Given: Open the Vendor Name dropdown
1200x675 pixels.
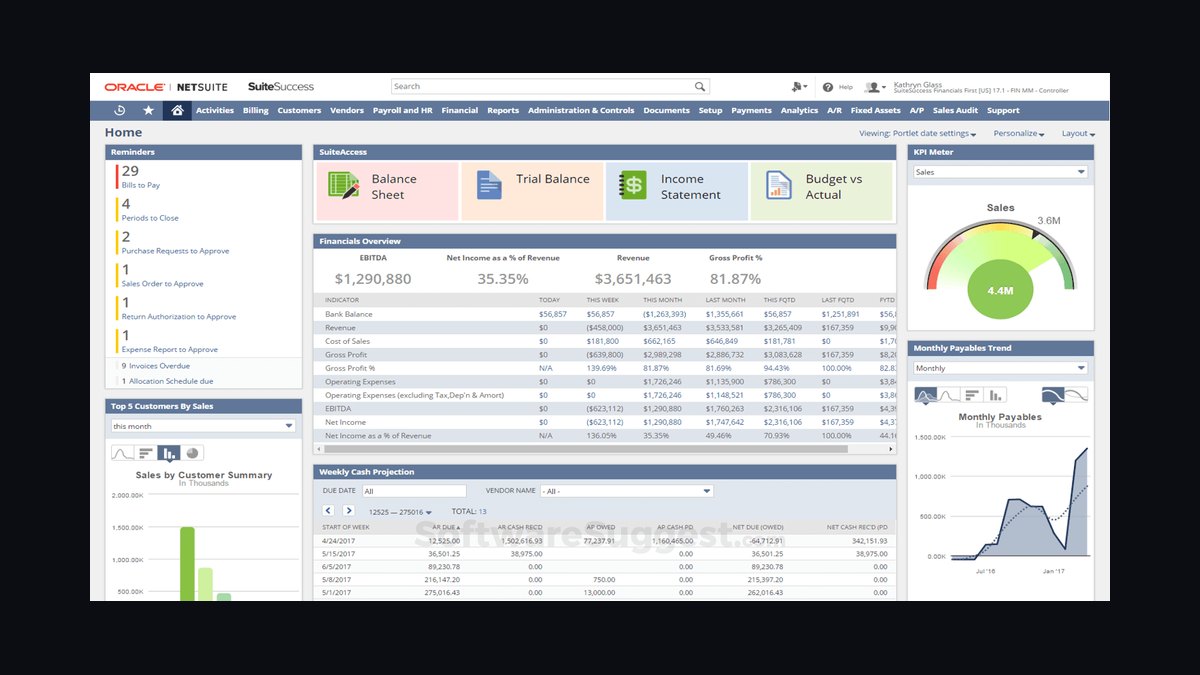Looking at the screenshot, I should tap(626, 491).
